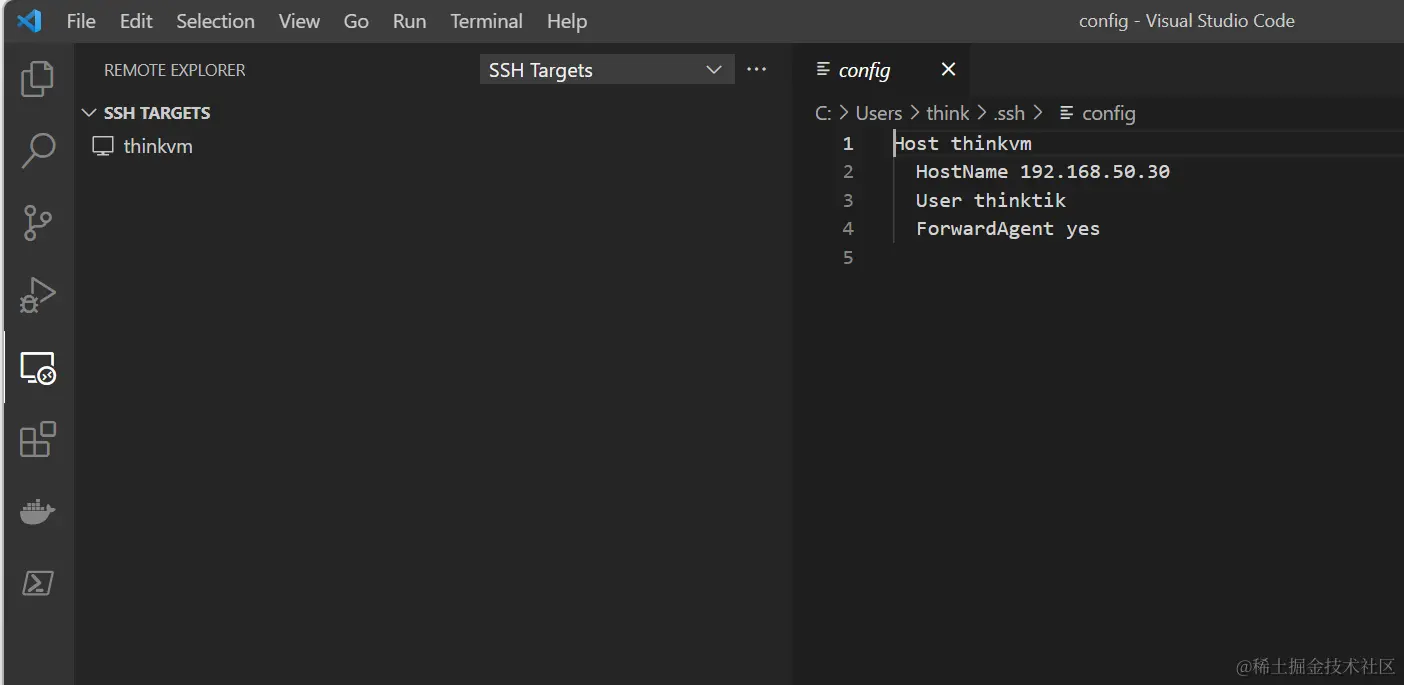Click the REMOTE EXPLORER panel title
Viewport: 1404px width, 685px height.
[x=175, y=70]
